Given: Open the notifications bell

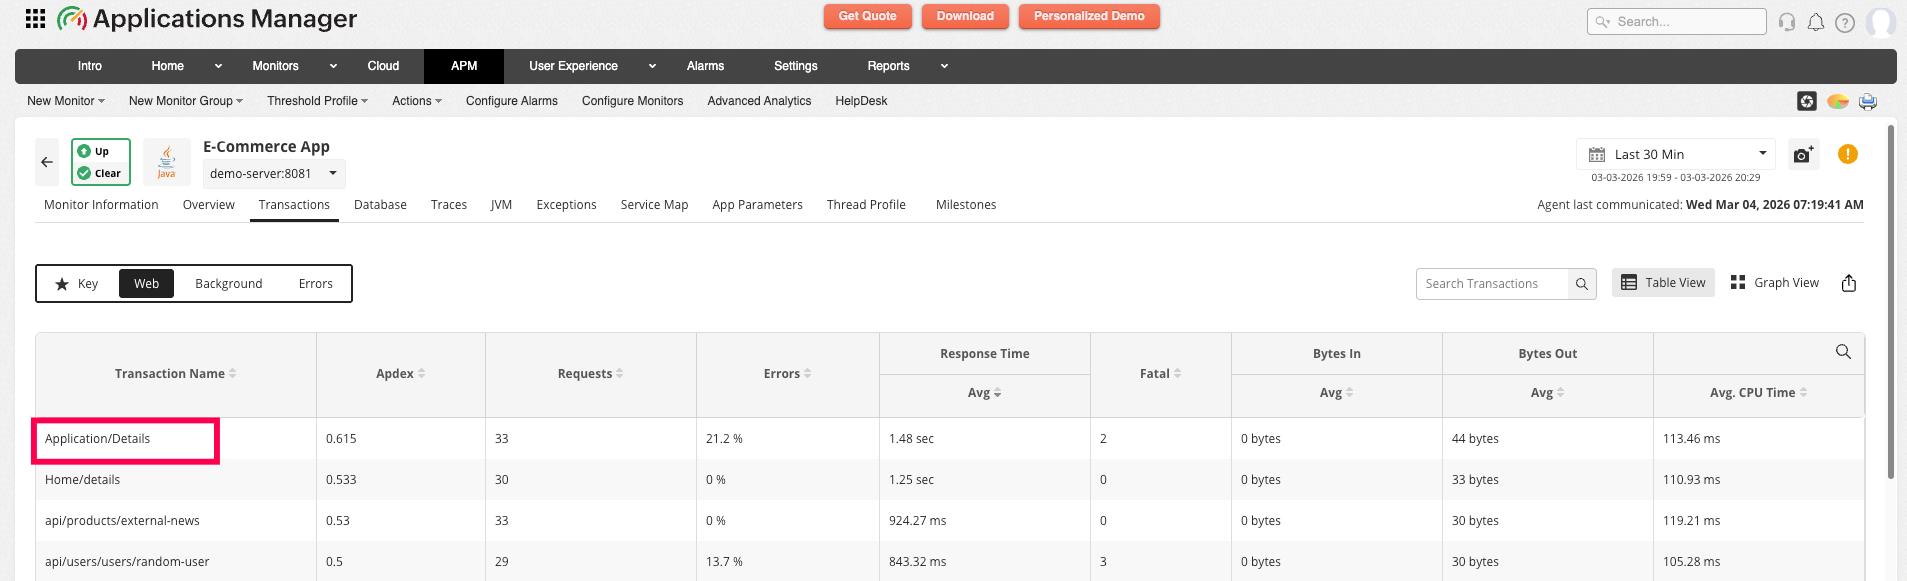Looking at the screenshot, I should click(x=1816, y=22).
